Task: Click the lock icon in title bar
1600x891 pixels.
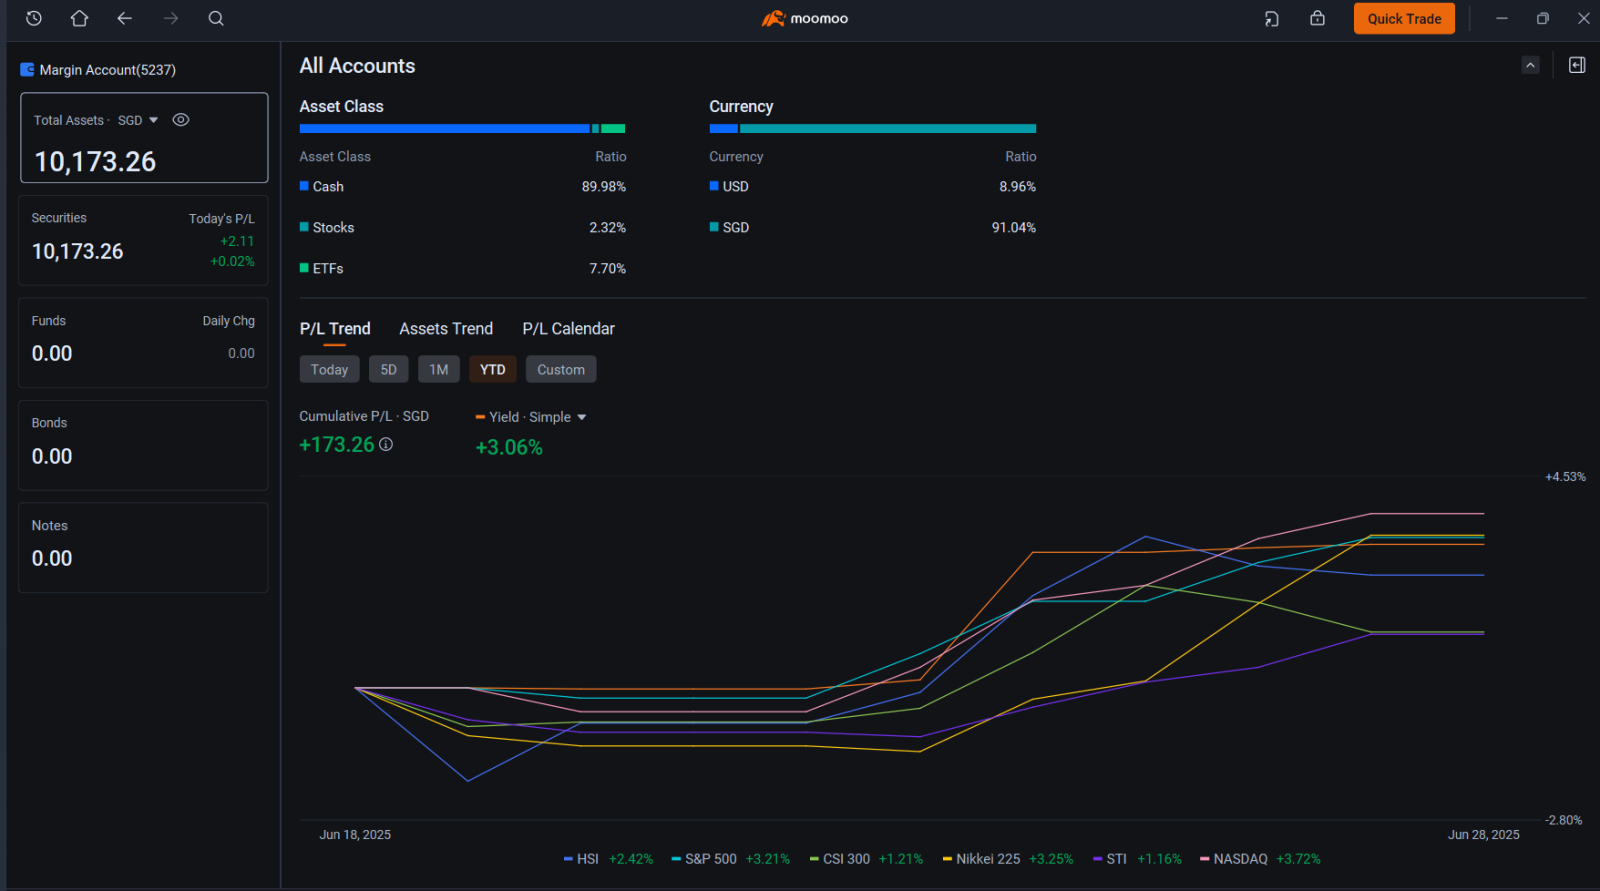Action: [1318, 18]
